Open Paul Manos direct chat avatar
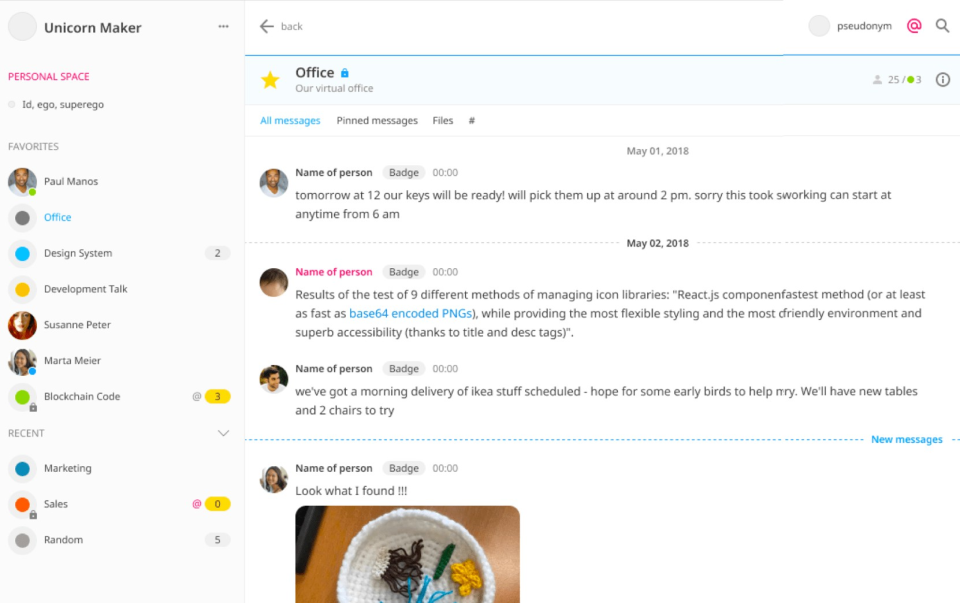Viewport: 960px width, 603px height. point(22,181)
